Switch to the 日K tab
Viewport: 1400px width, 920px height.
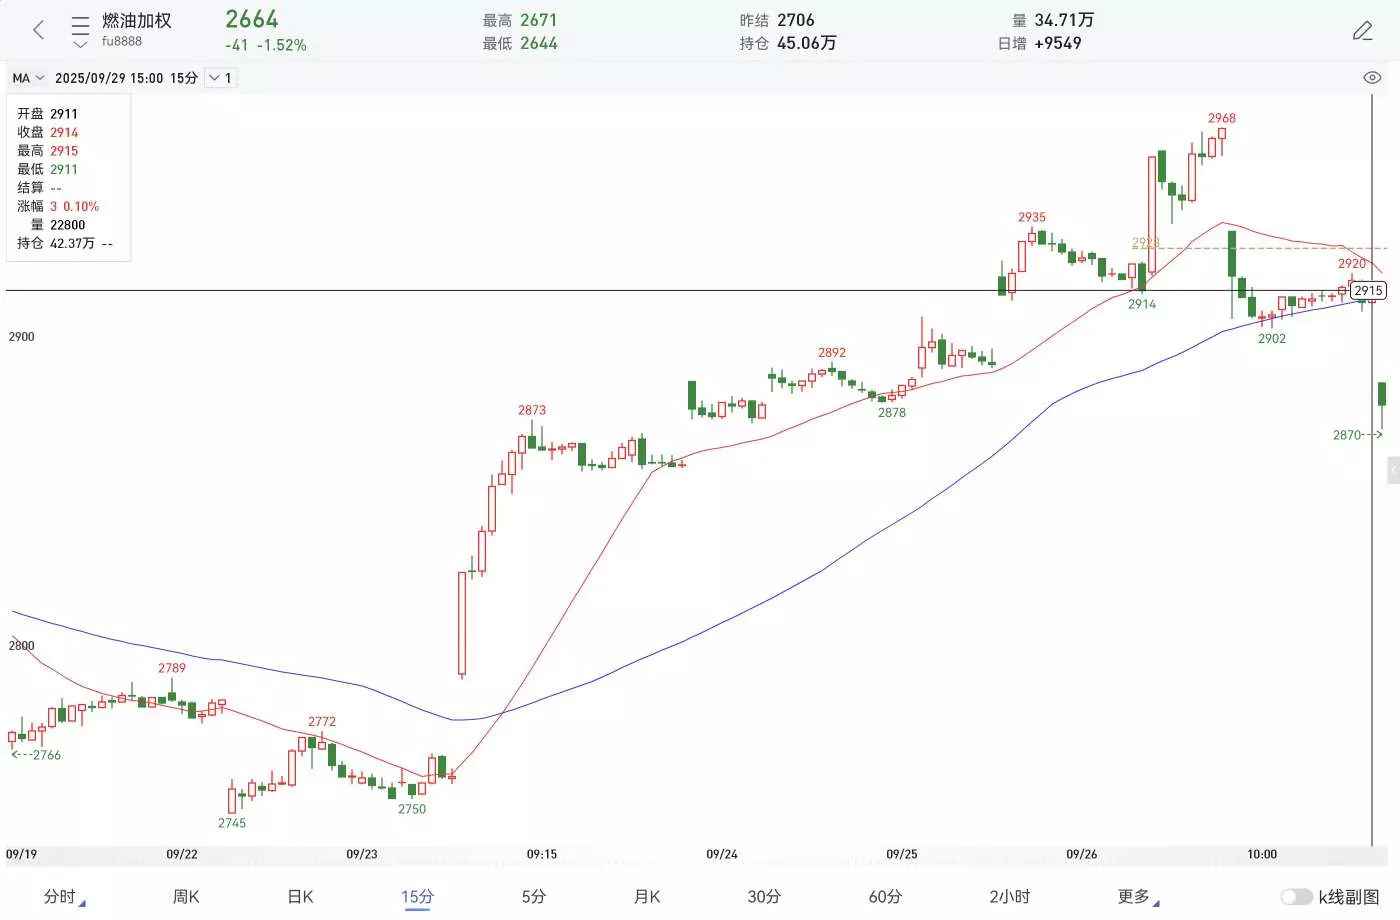(x=300, y=897)
